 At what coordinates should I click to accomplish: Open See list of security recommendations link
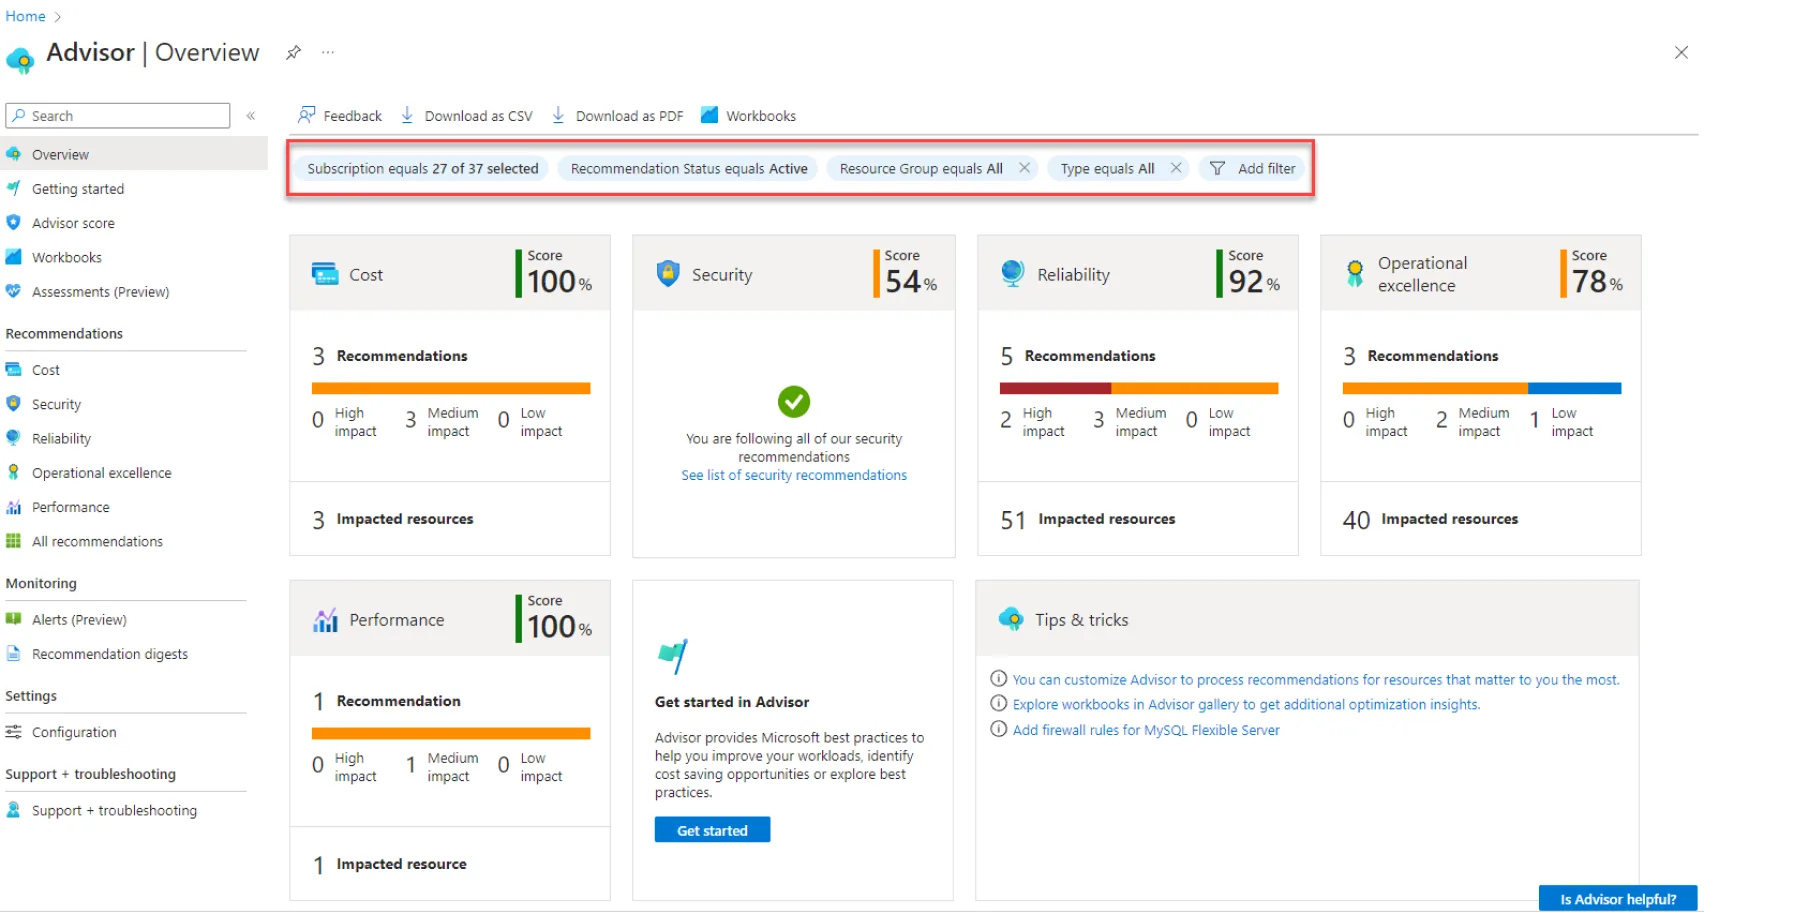pos(794,475)
